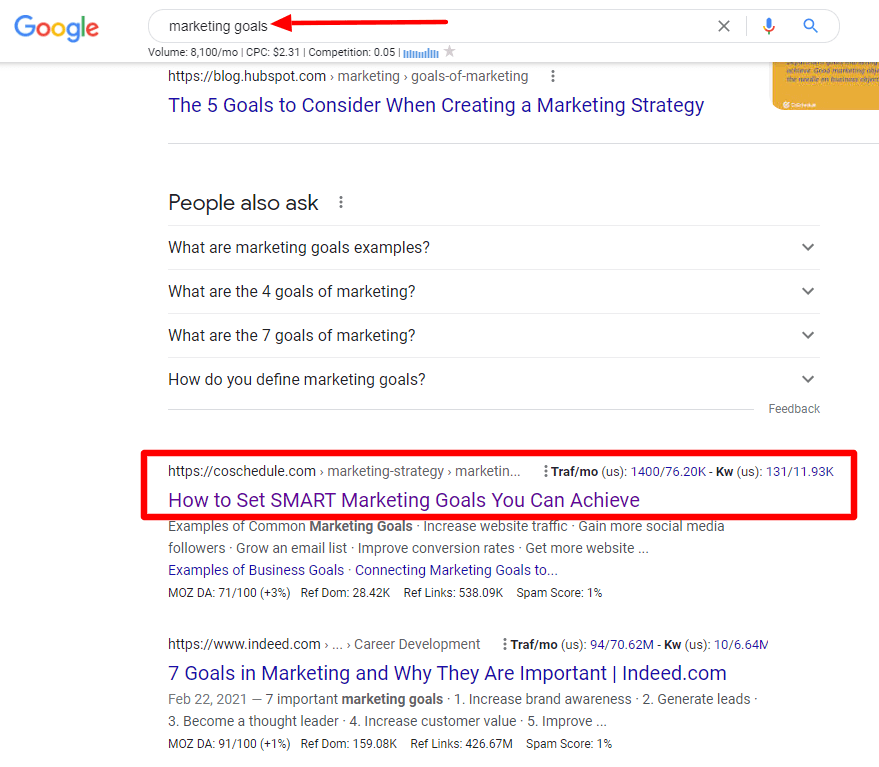
Task: Click the blue magnifier search icon
Action: click(x=810, y=26)
